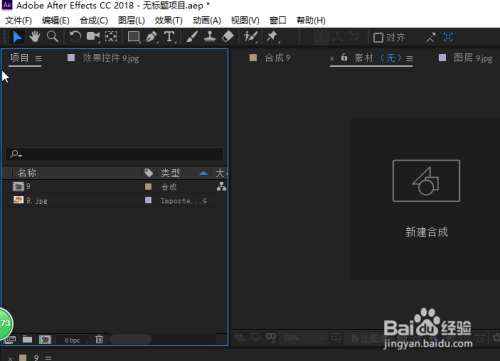This screenshot has width=500, height=361.
Task: Click the tan label swatch of composition 9
Action: 148,187
